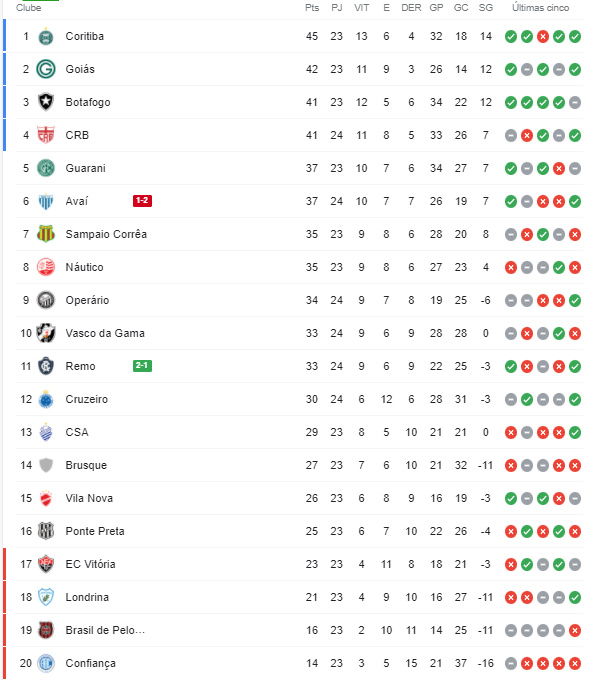Open the Náutico team link
602x680 pixels.
(85, 267)
